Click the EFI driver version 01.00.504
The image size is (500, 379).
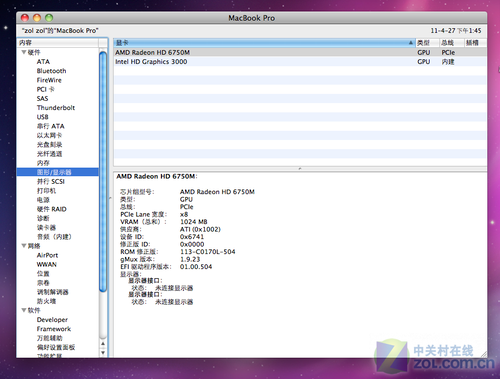[196, 267]
